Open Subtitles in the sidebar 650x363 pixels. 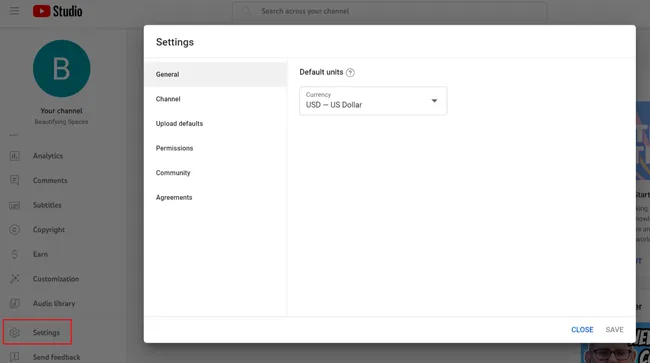47,205
